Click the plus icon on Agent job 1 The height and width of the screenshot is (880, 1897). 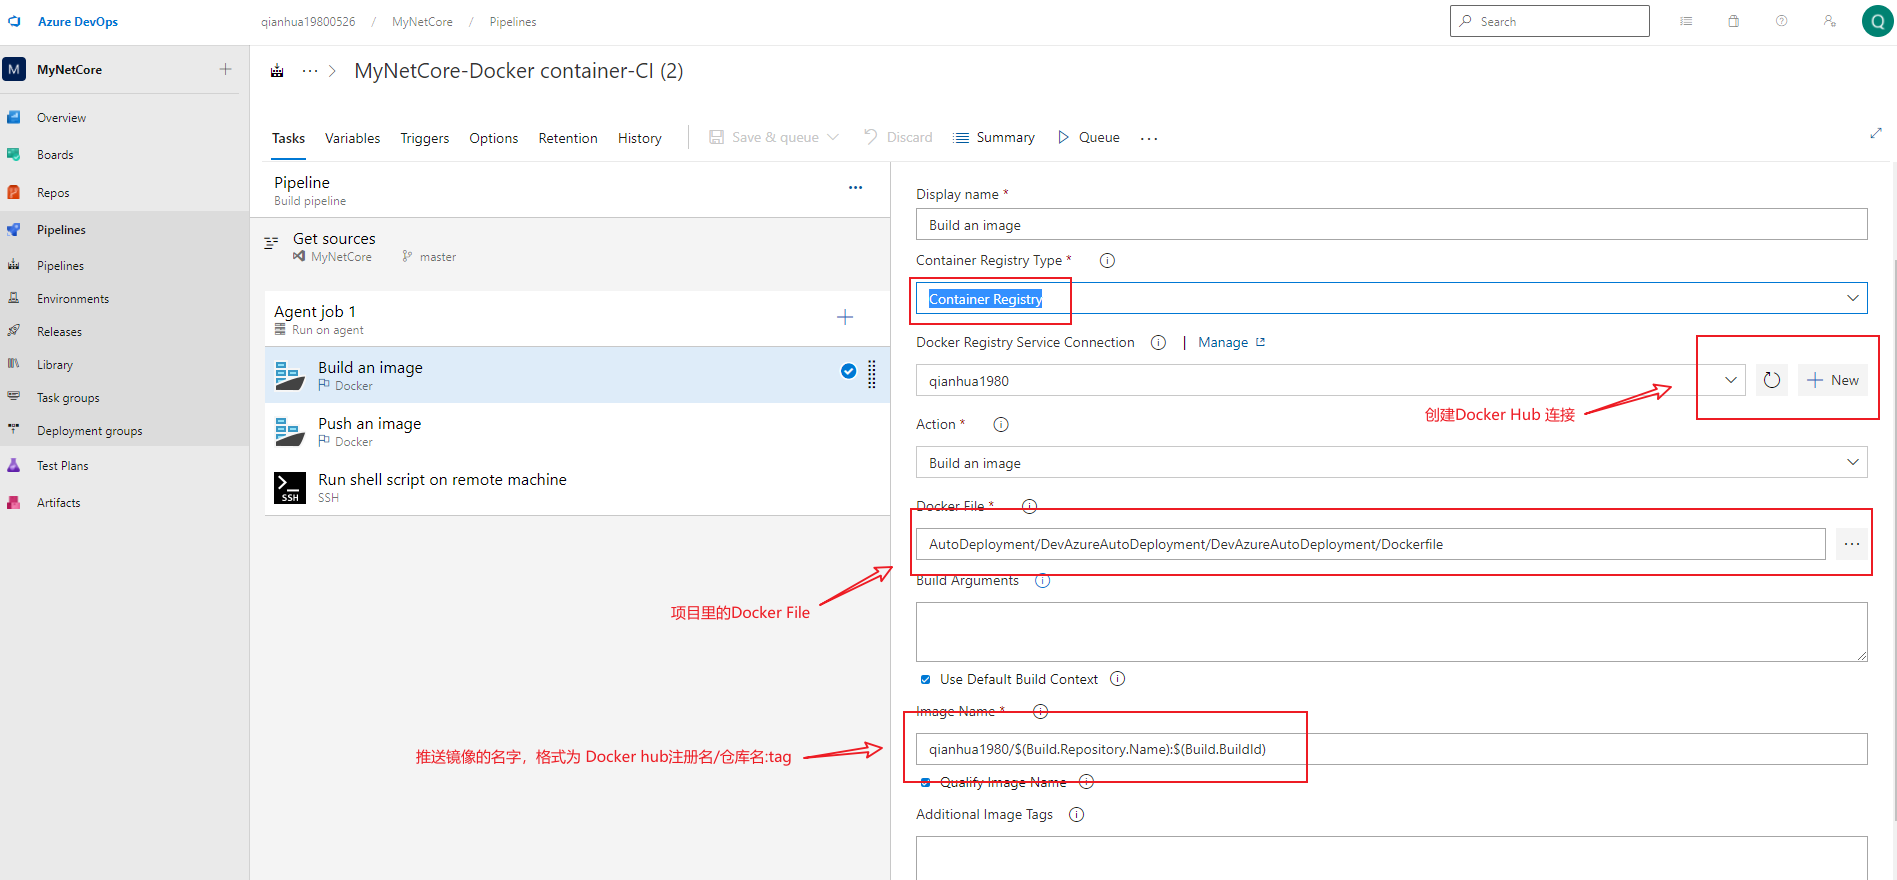point(845,317)
